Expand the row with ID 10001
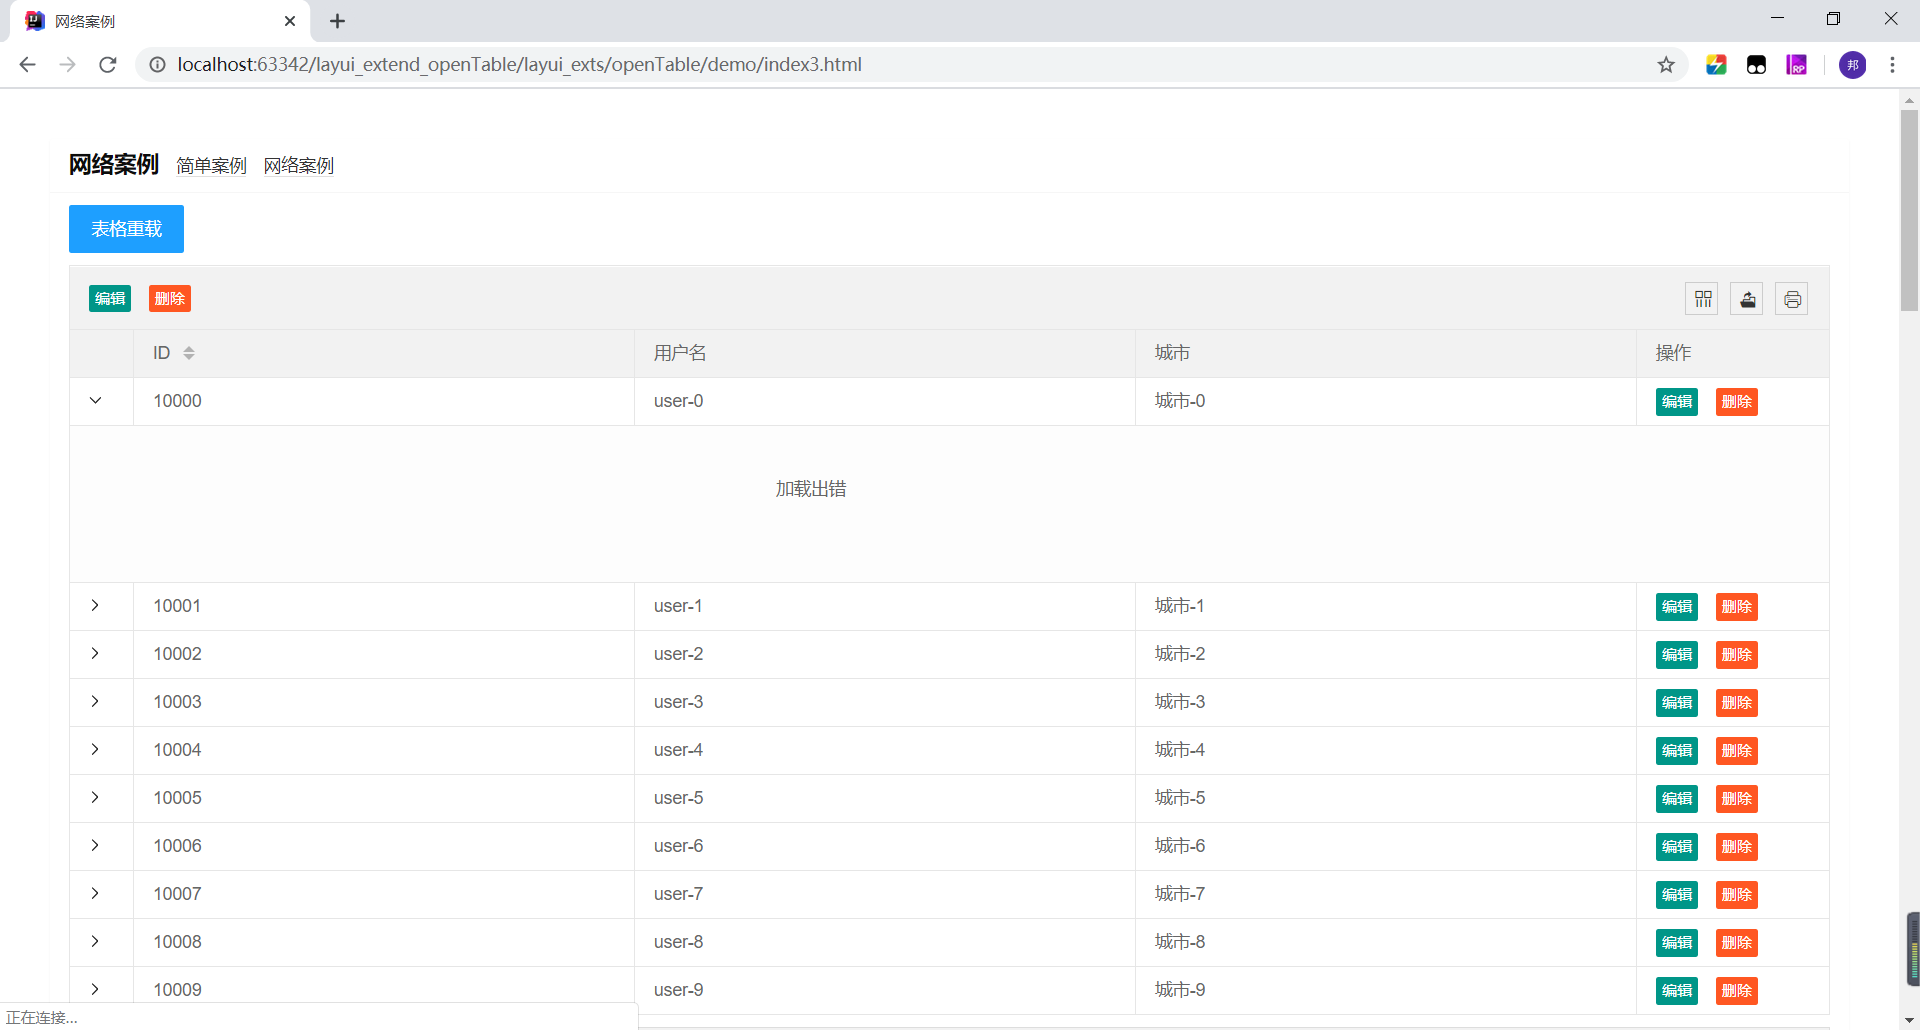This screenshot has height=1030, width=1920. [96, 606]
